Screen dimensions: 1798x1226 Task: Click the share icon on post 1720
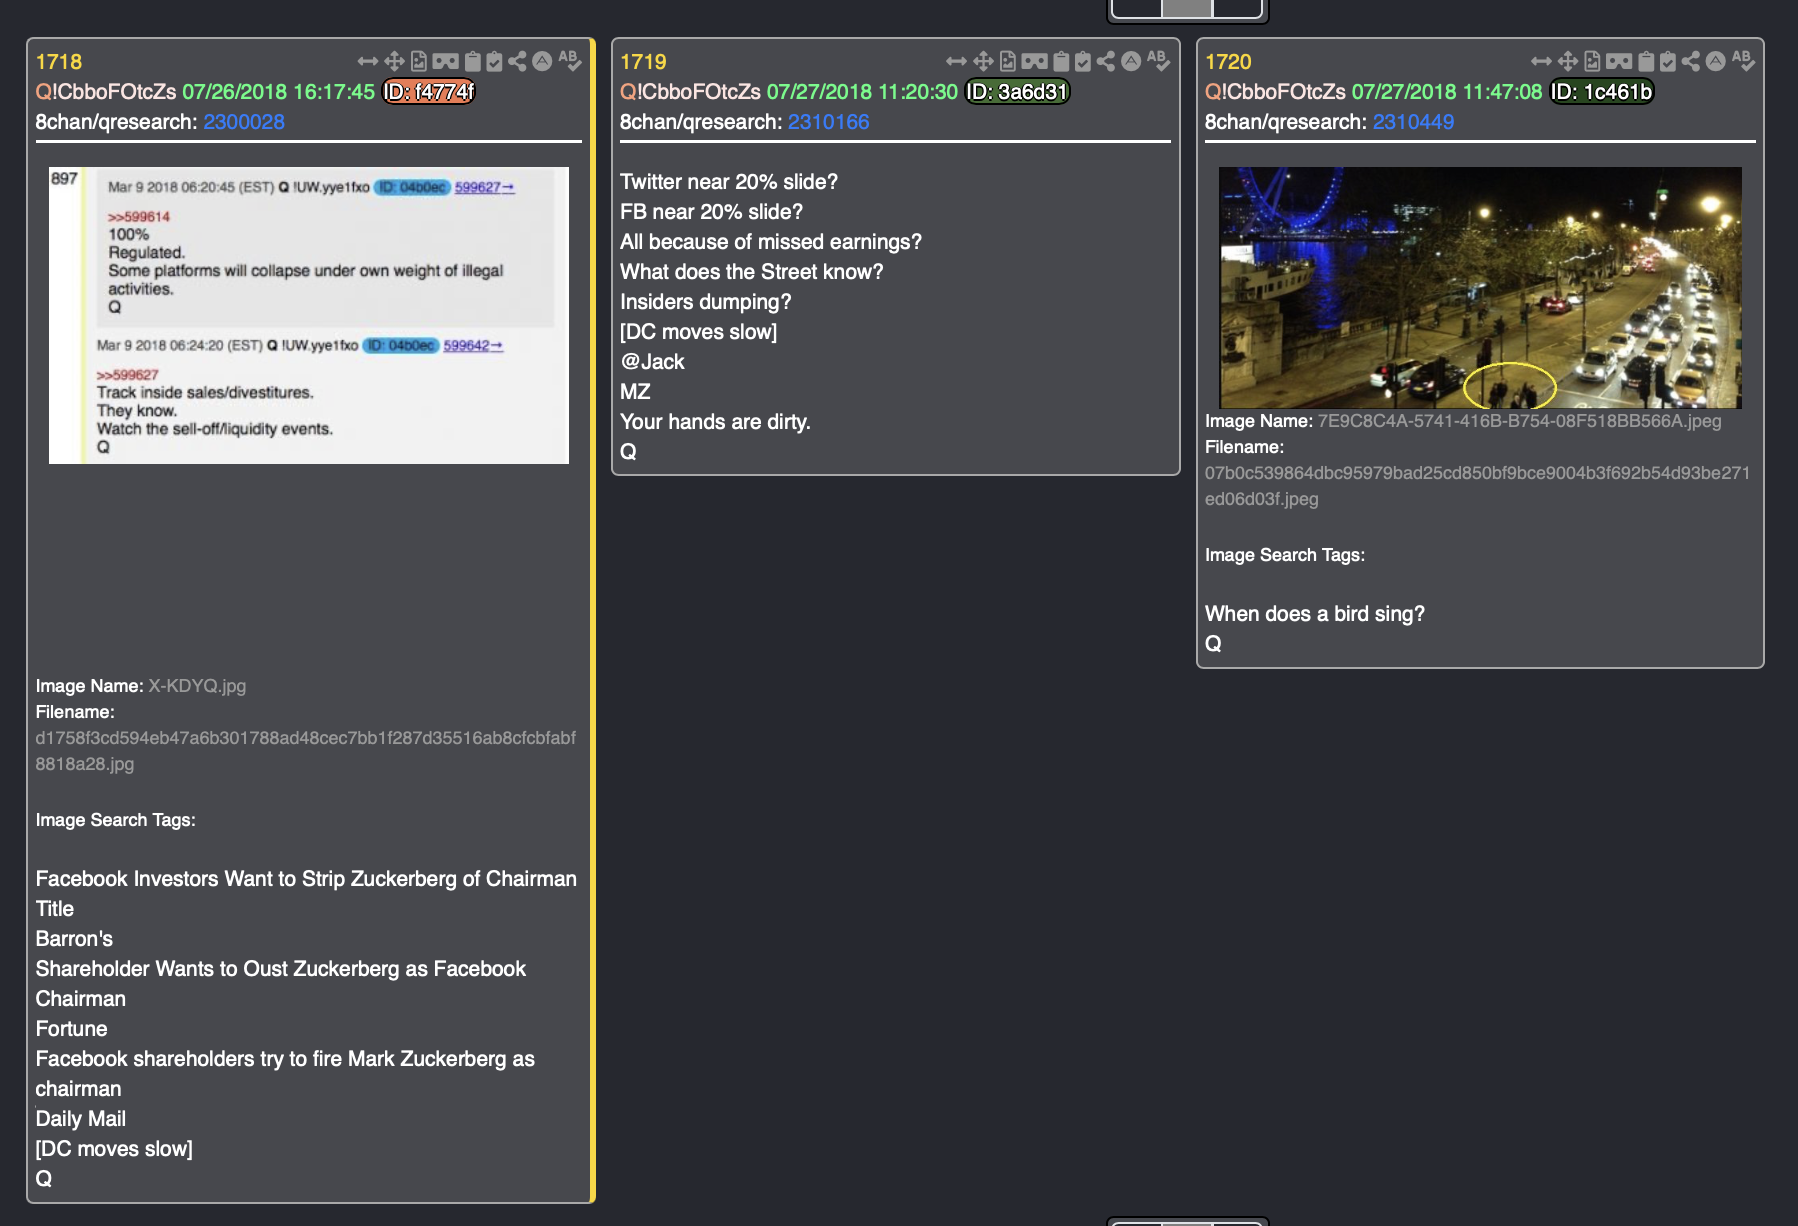[1690, 61]
